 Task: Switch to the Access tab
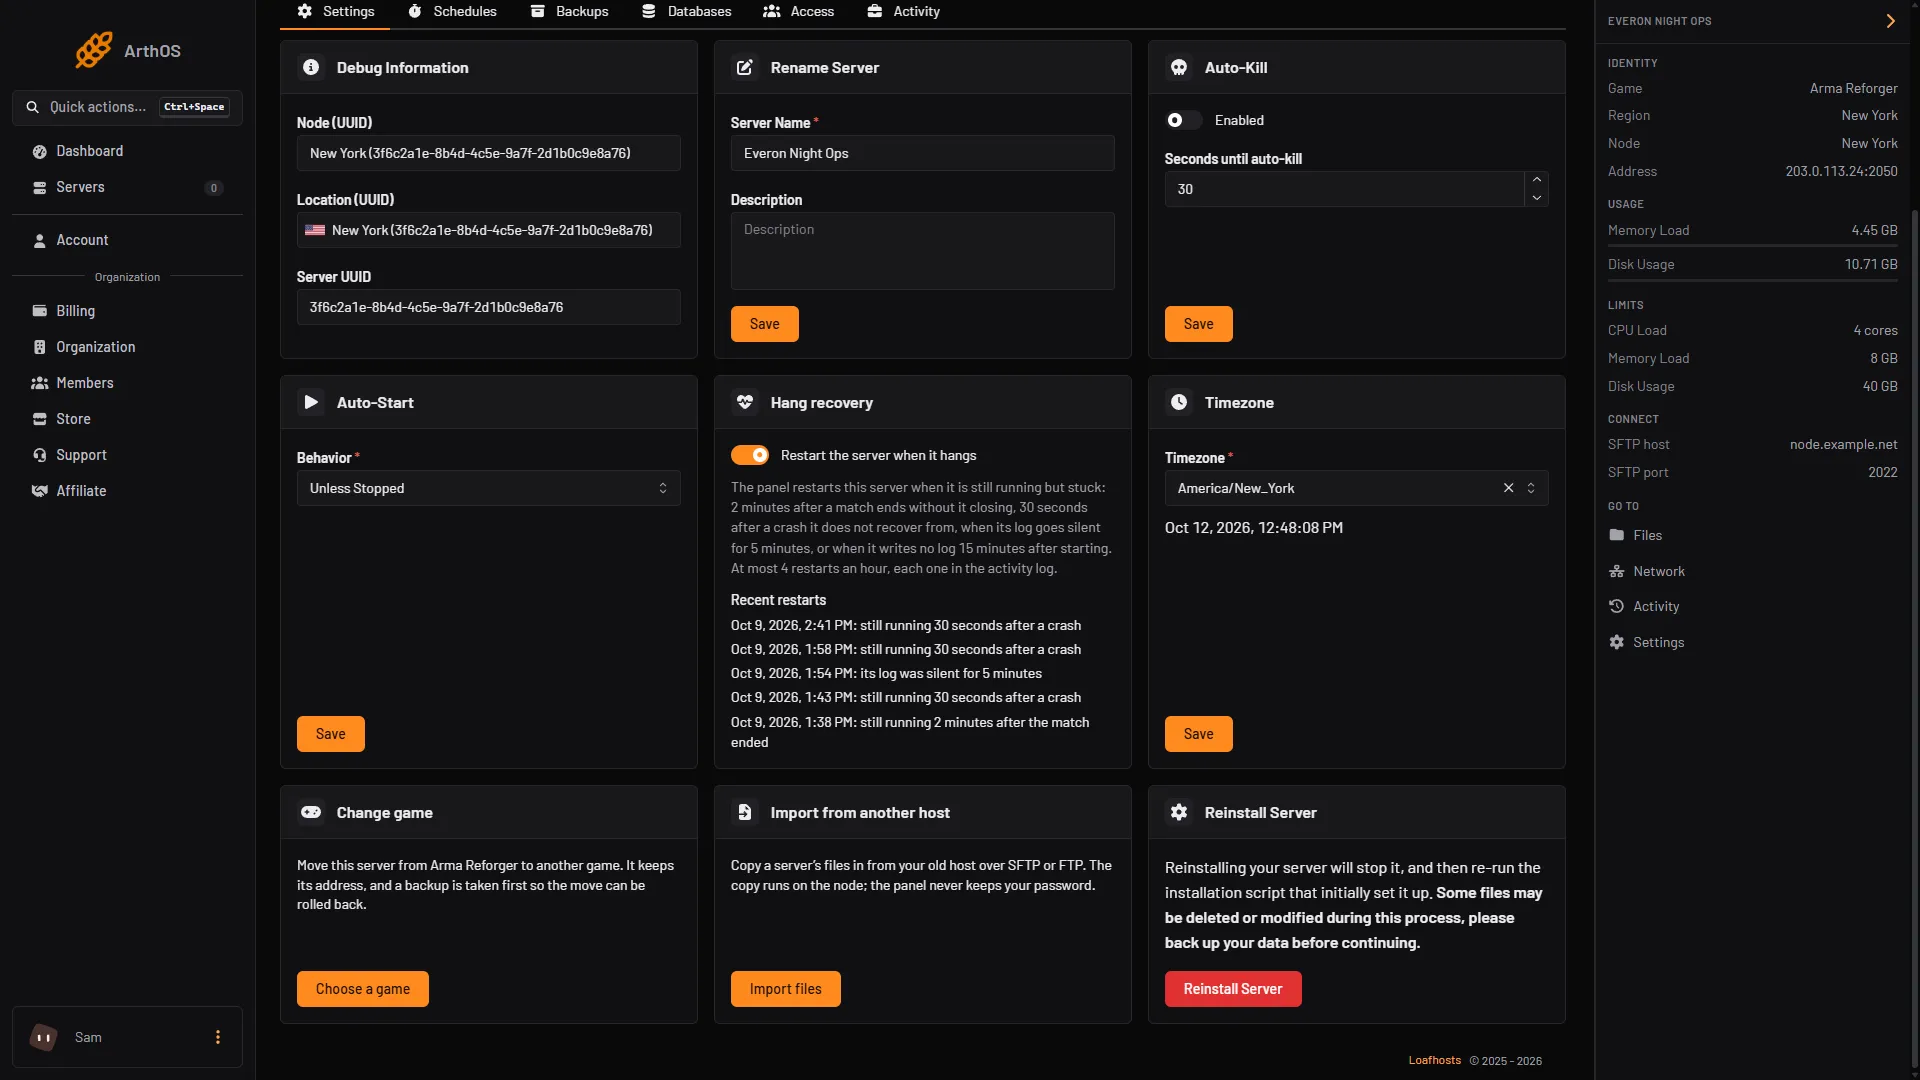pos(798,12)
